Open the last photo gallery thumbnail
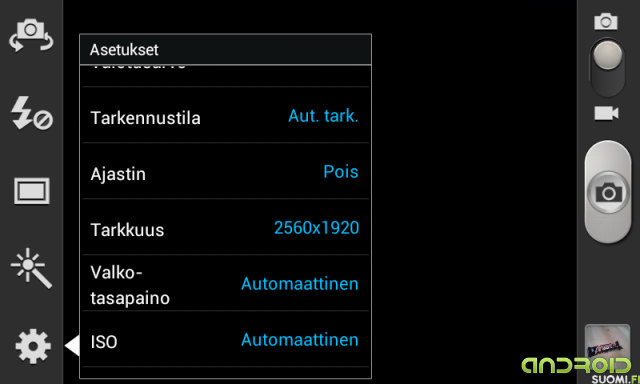 pos(607,342)
